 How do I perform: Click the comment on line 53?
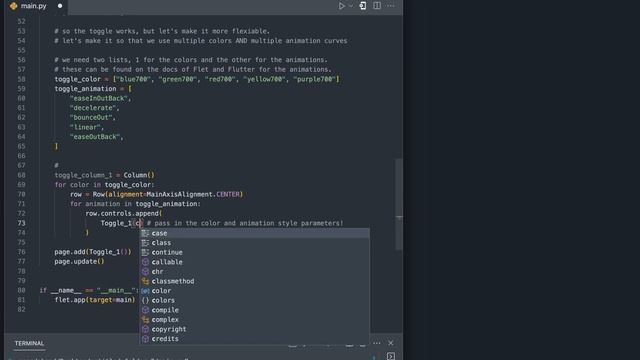click(x=162, y=31)
